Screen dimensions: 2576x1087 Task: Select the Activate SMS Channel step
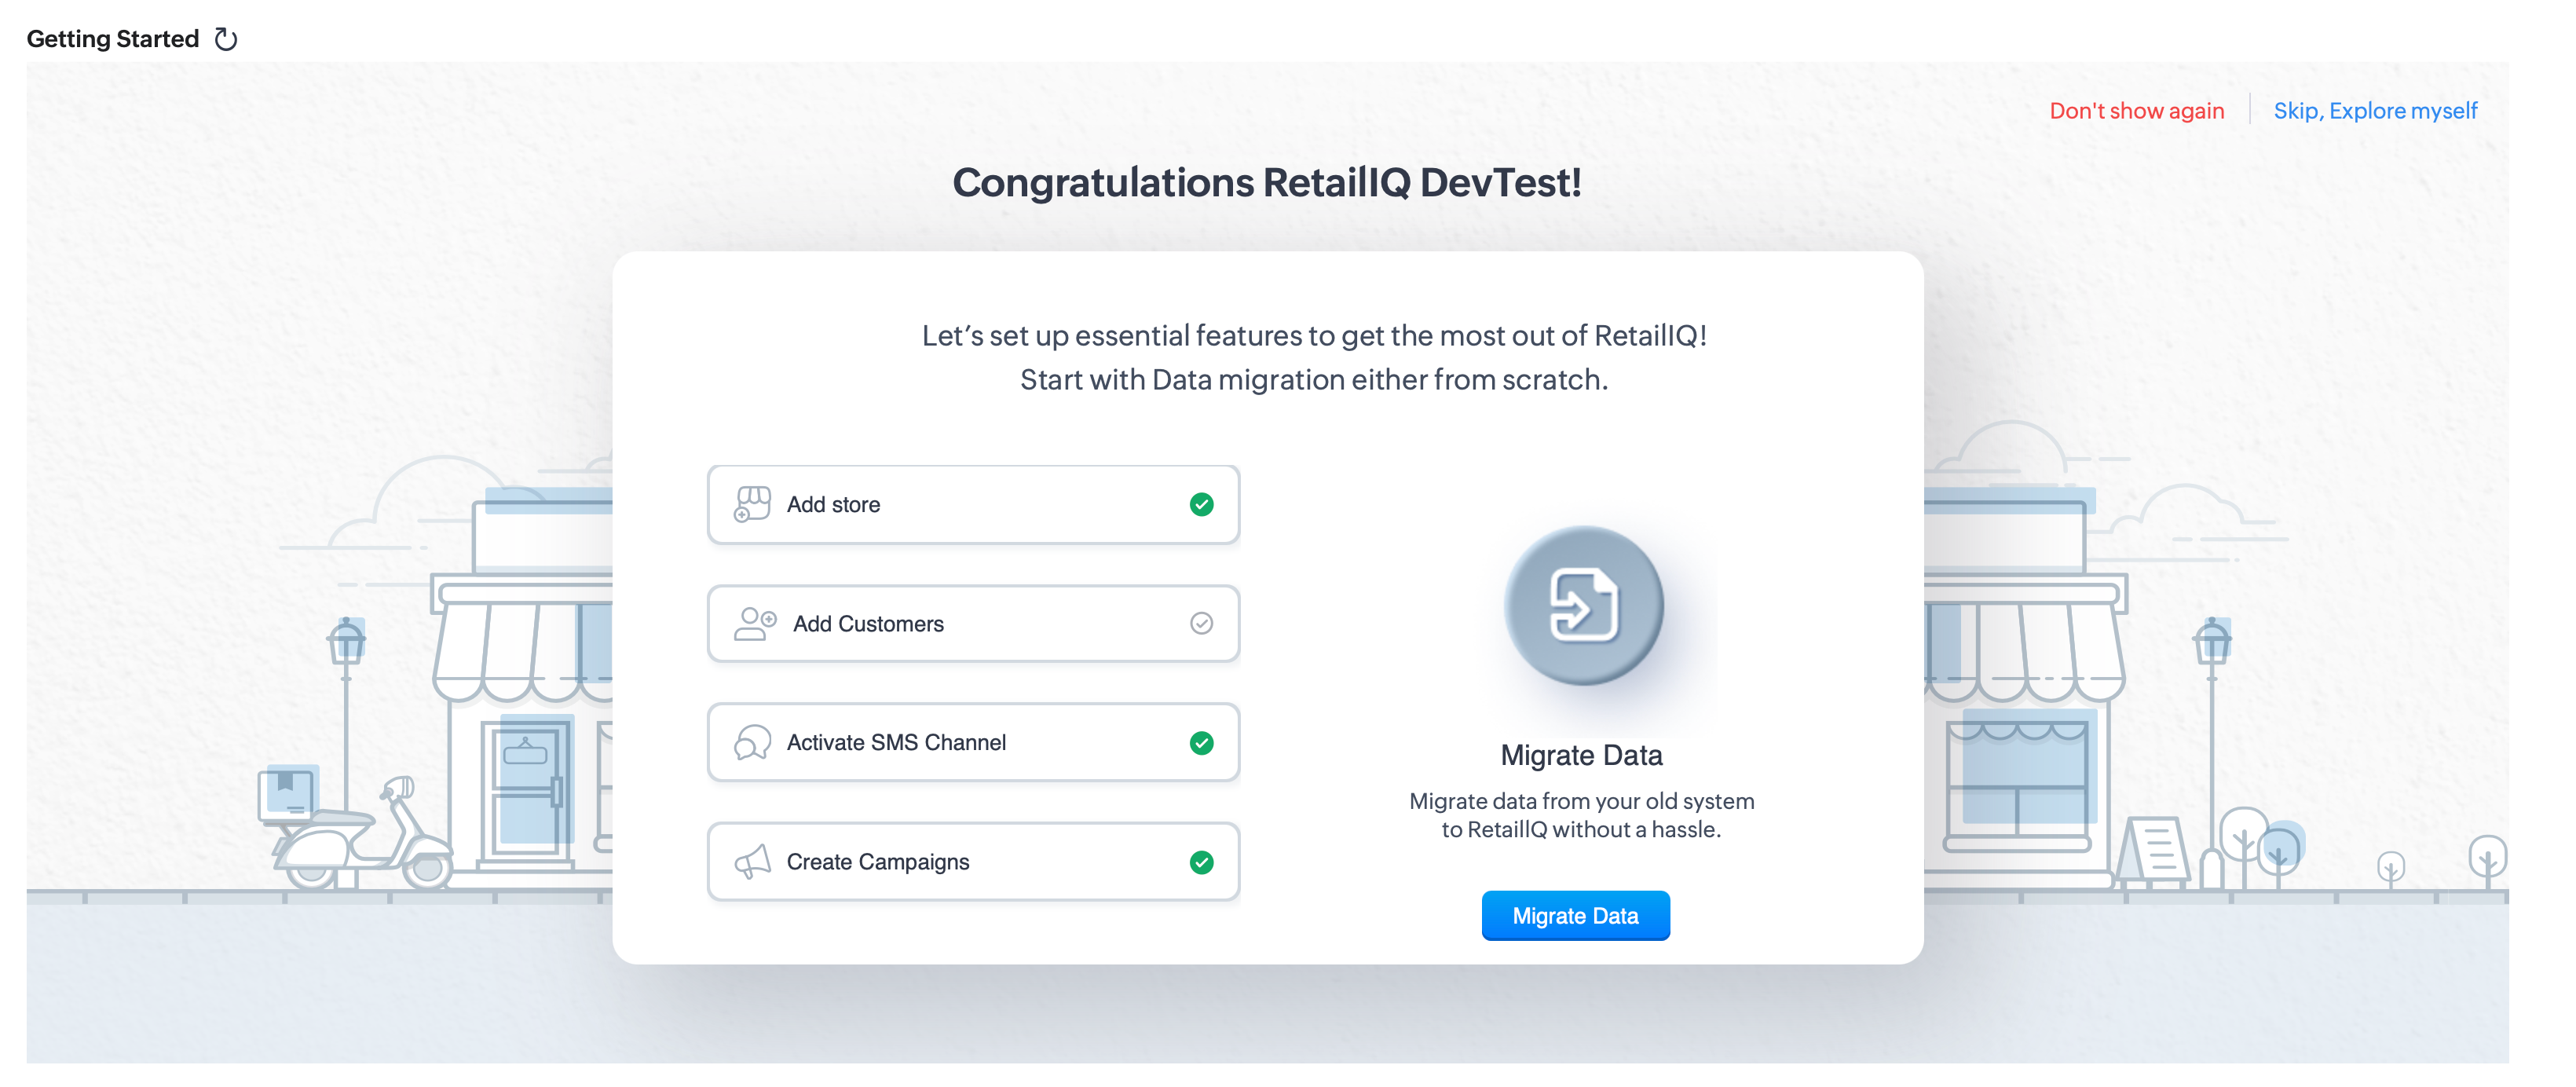[973, 742]
